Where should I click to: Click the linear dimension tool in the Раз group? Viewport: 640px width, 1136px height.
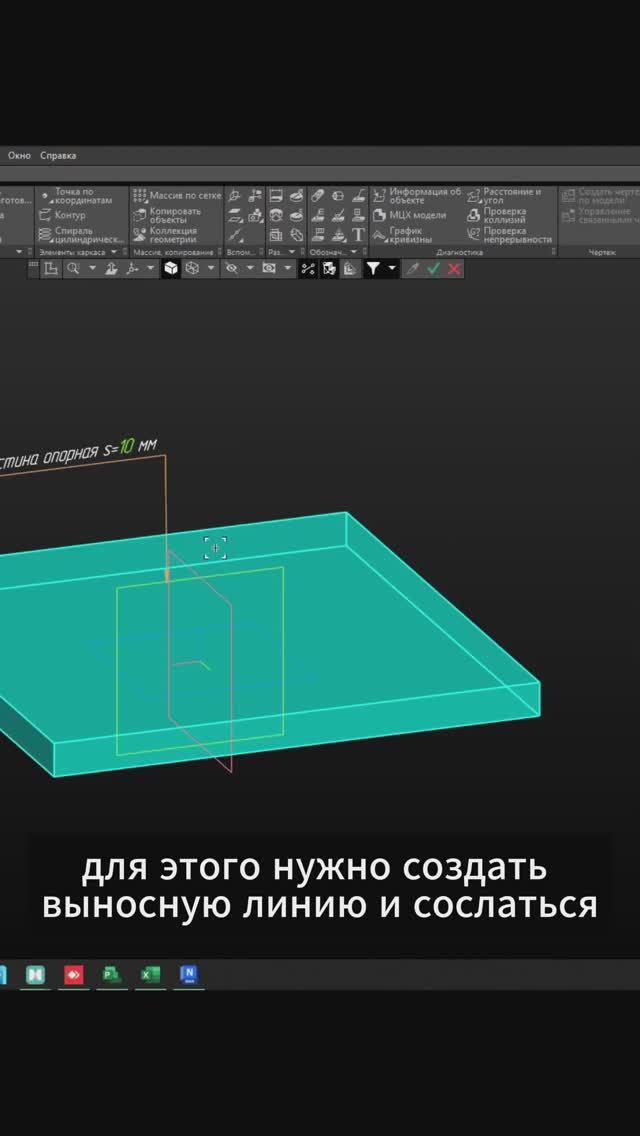(x=275, y=196)
